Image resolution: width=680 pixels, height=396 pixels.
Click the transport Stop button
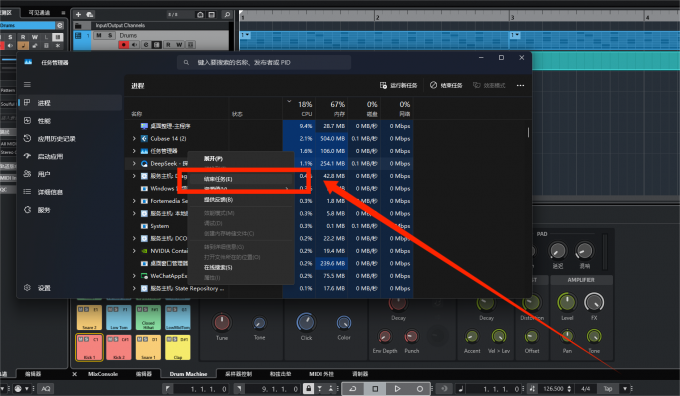(x=376, y=389)
